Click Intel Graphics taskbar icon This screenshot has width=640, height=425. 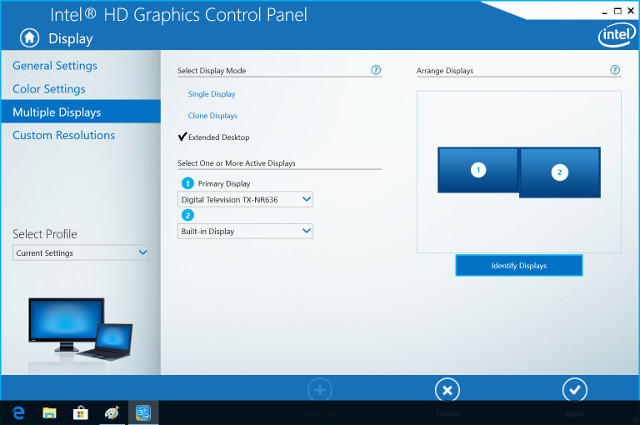pyautogui.click(x=143, y=413)
